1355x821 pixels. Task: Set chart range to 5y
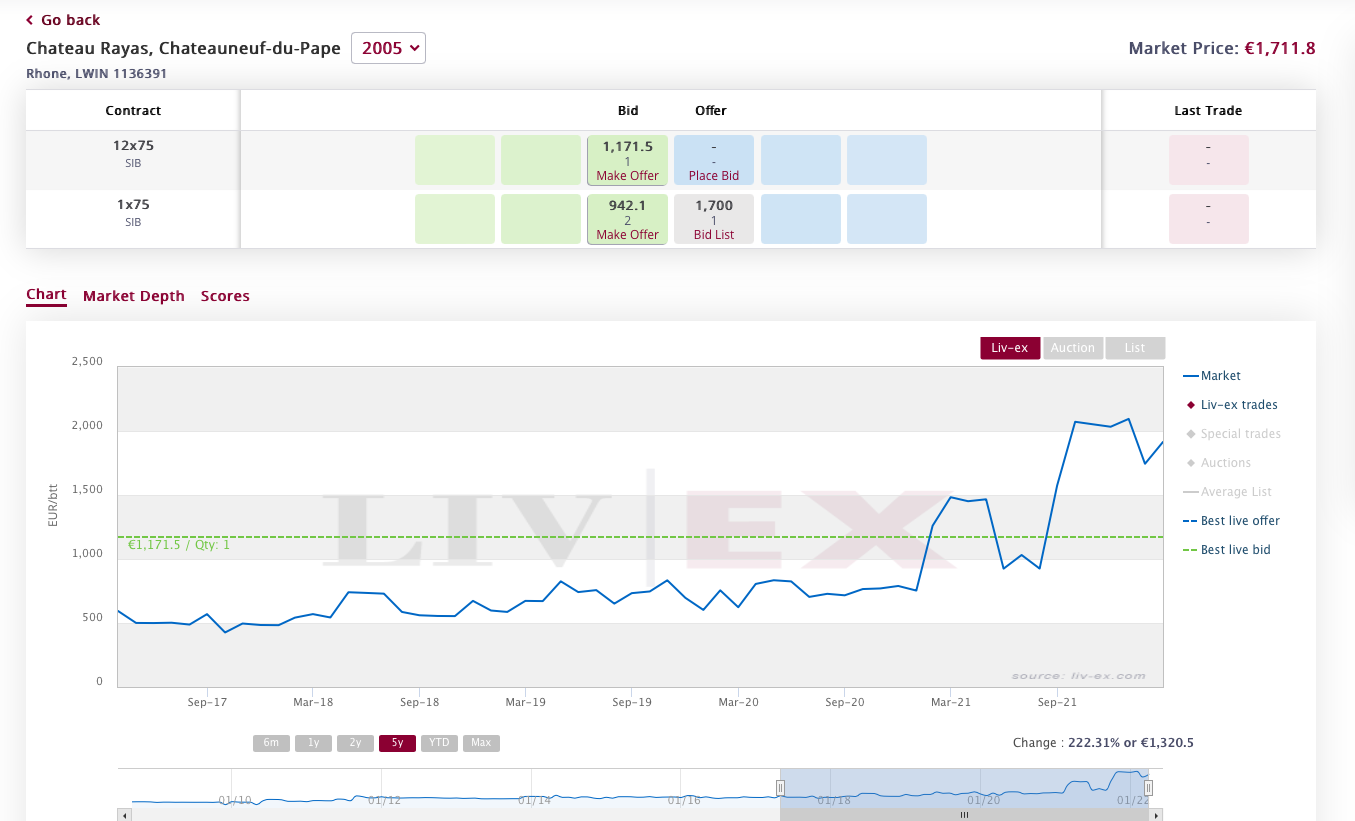(x=397, y=743)
